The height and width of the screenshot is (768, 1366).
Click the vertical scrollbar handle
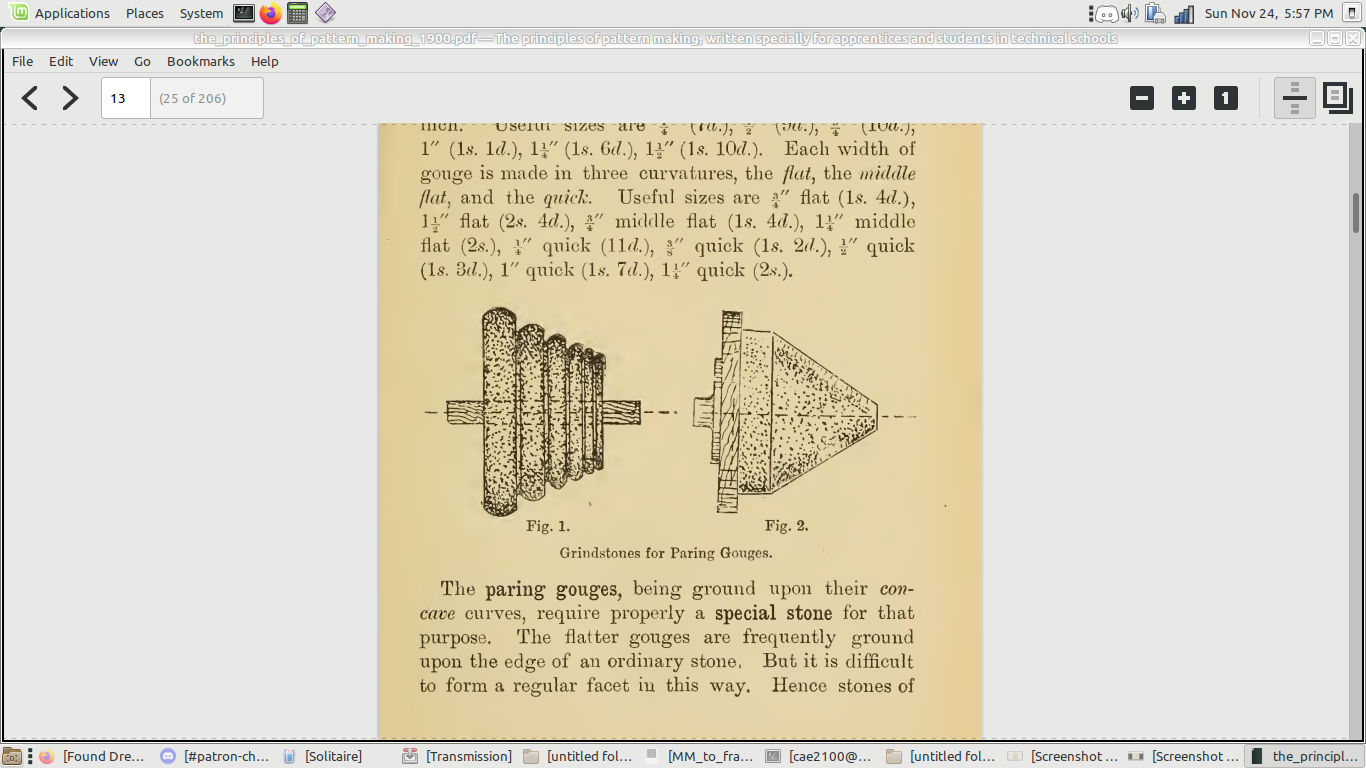click(1356, 212)
